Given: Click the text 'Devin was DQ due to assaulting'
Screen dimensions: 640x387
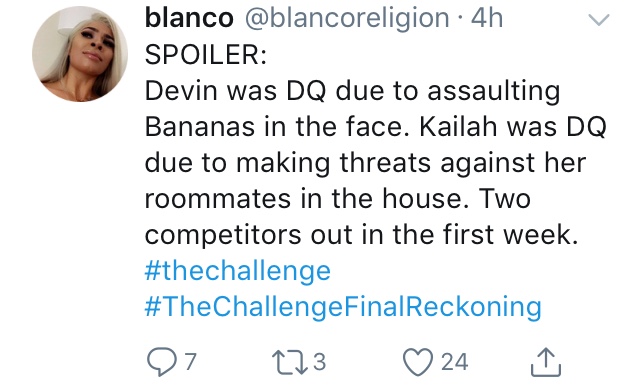Looking at the screenshot, I should (x=352, y=91).
